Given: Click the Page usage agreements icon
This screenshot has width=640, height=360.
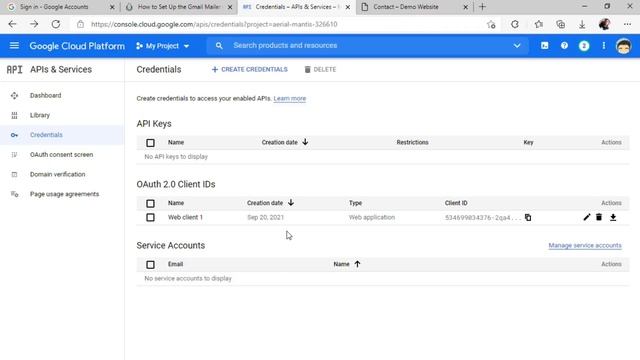Looking at the screenshot, I should click(x=14, y=194).
